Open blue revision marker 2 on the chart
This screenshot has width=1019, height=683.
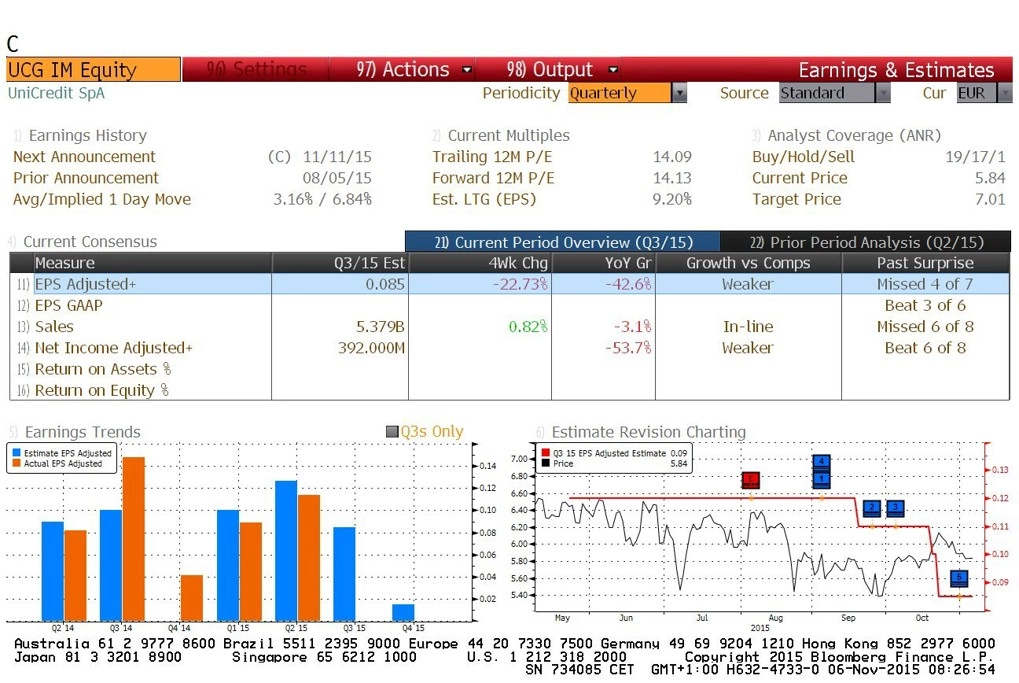(871, 508)
